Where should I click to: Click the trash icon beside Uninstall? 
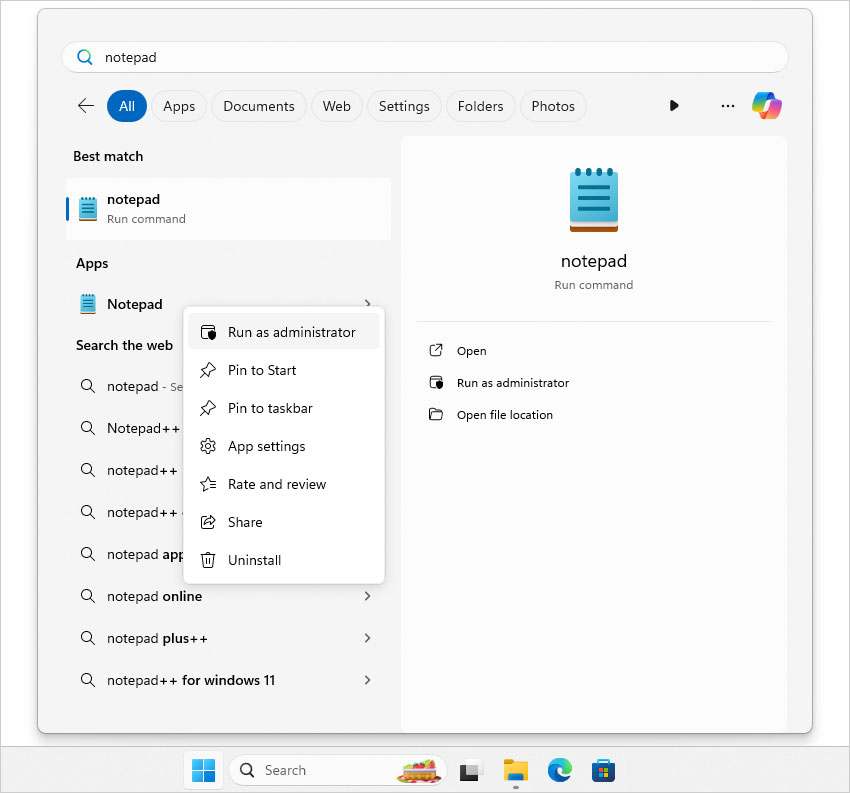pos(208,560)
